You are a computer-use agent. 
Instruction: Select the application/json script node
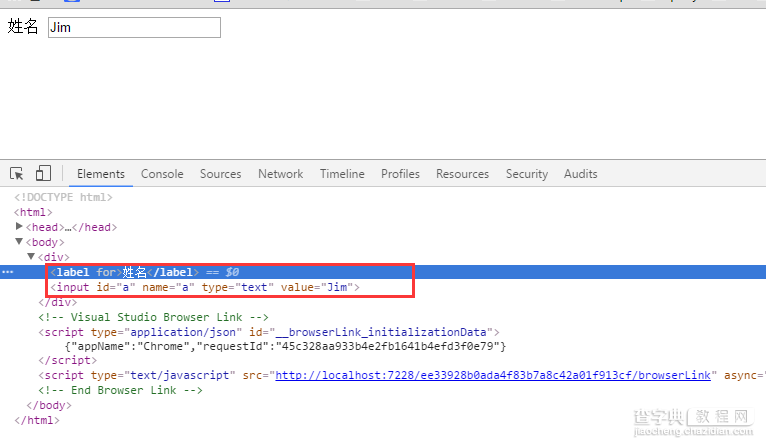[269, 332]
